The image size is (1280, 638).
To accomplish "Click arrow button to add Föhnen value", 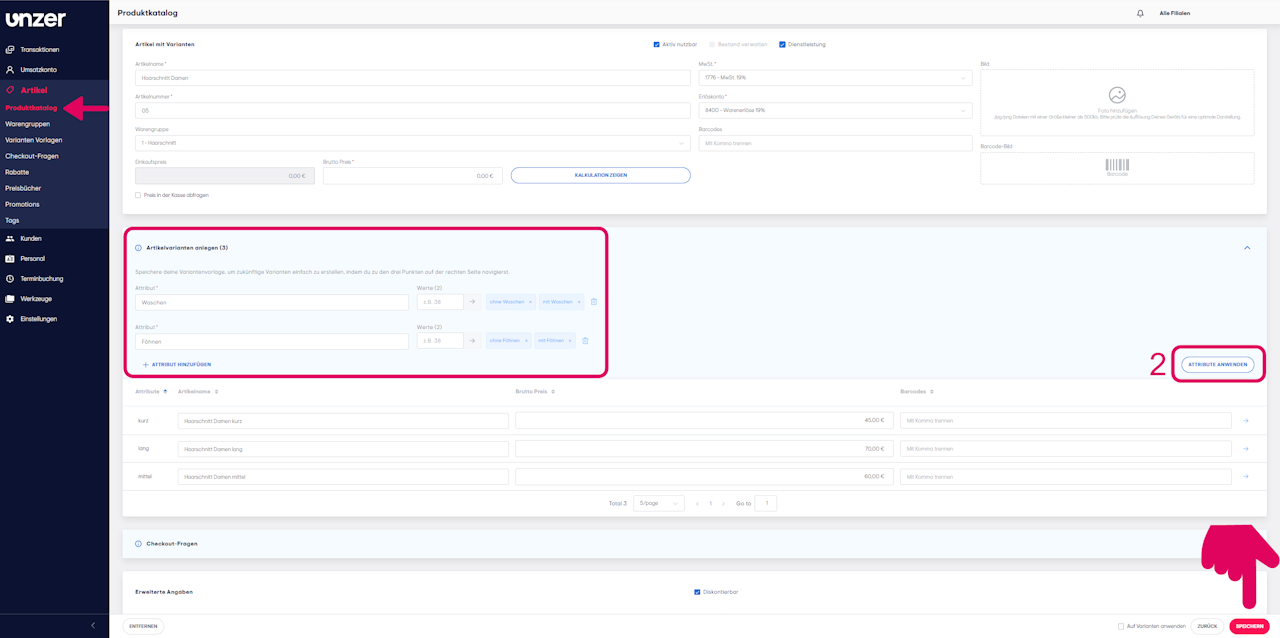I will point(473,341).
